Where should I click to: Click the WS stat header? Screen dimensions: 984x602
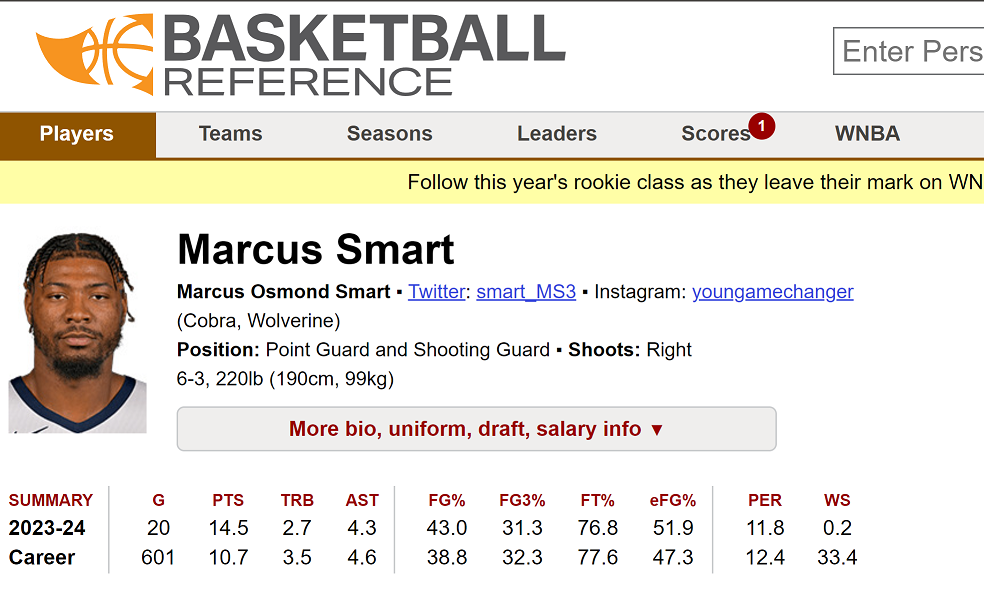(837, 500)
